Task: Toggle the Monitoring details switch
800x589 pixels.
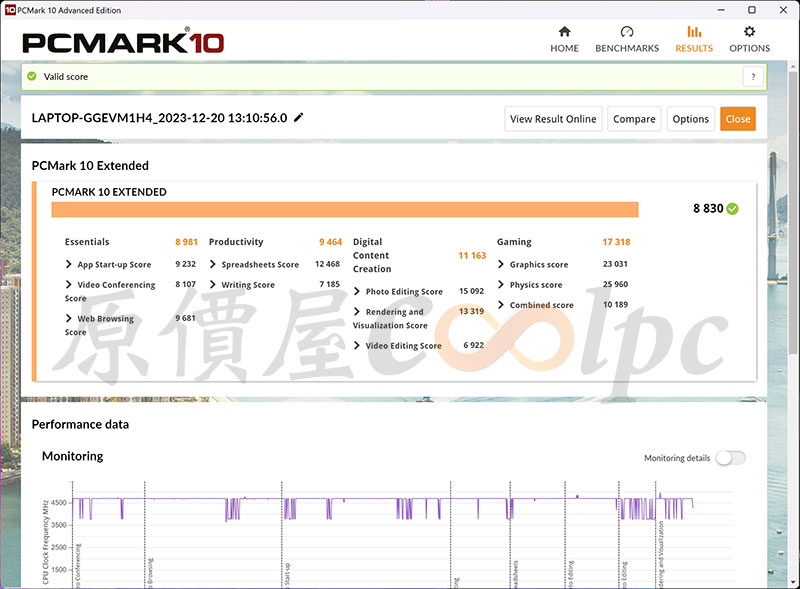Action: coord(730,458)
